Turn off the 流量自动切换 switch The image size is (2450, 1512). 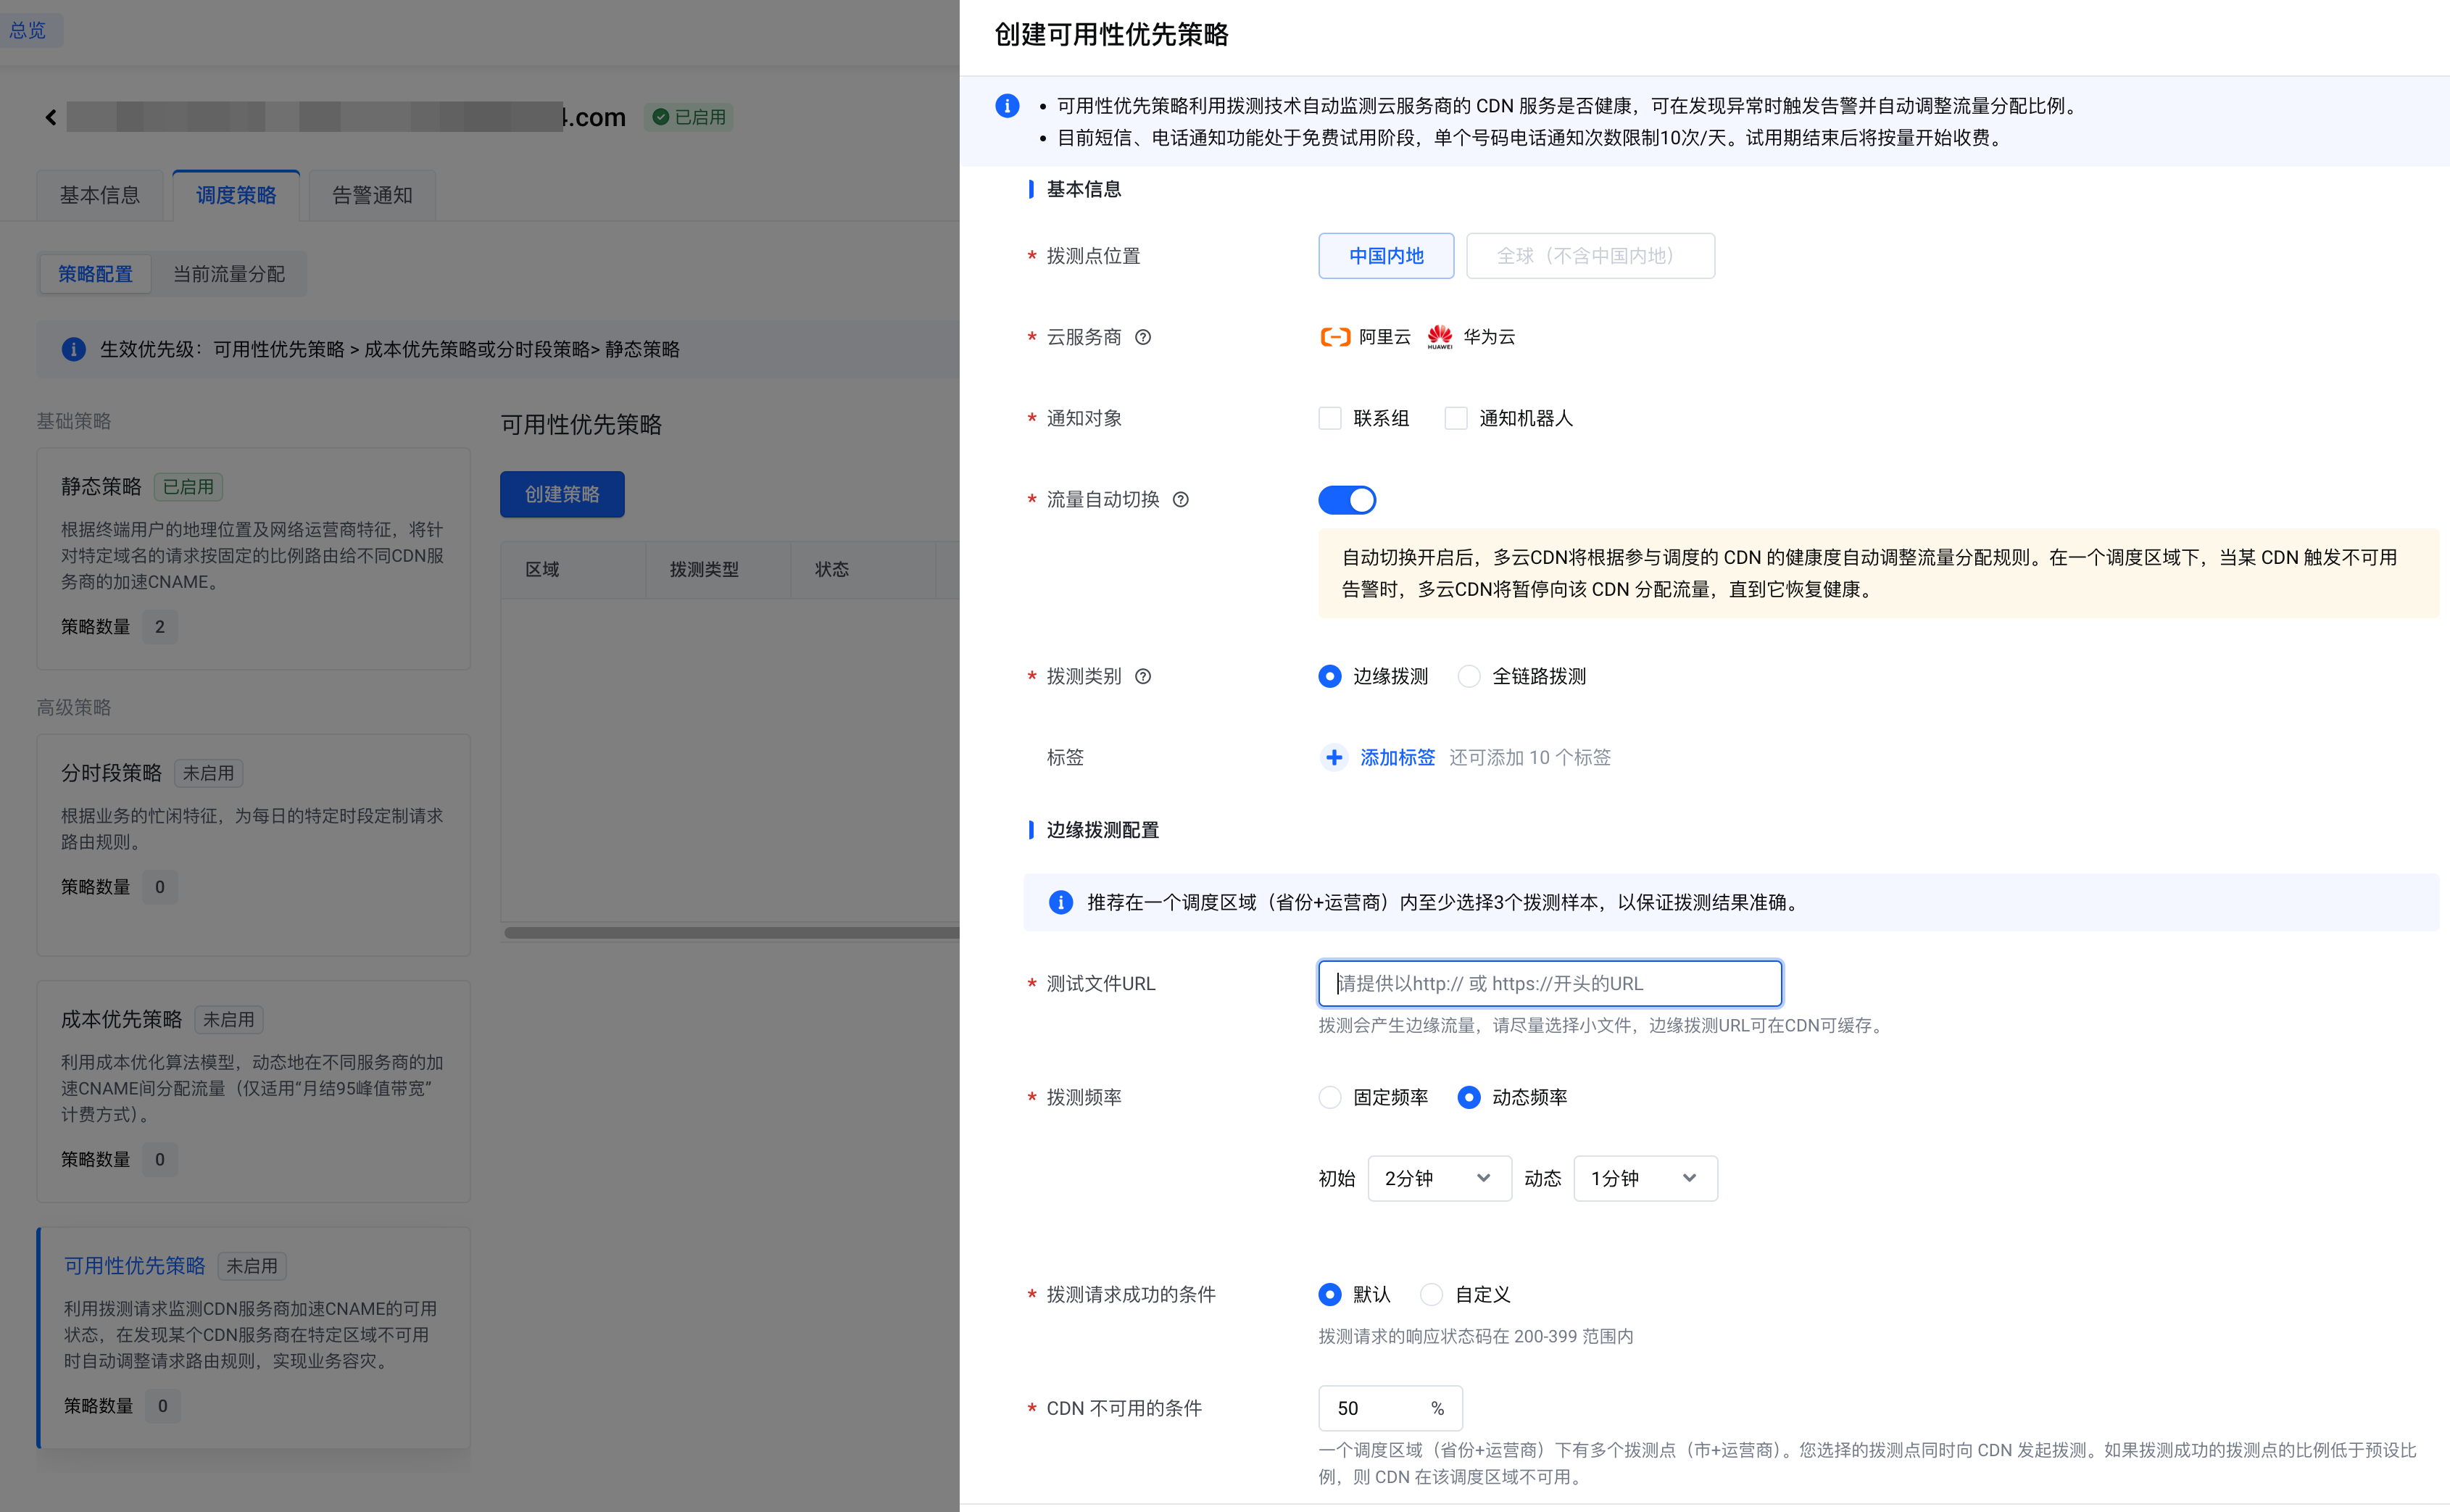coord(1346,499)
